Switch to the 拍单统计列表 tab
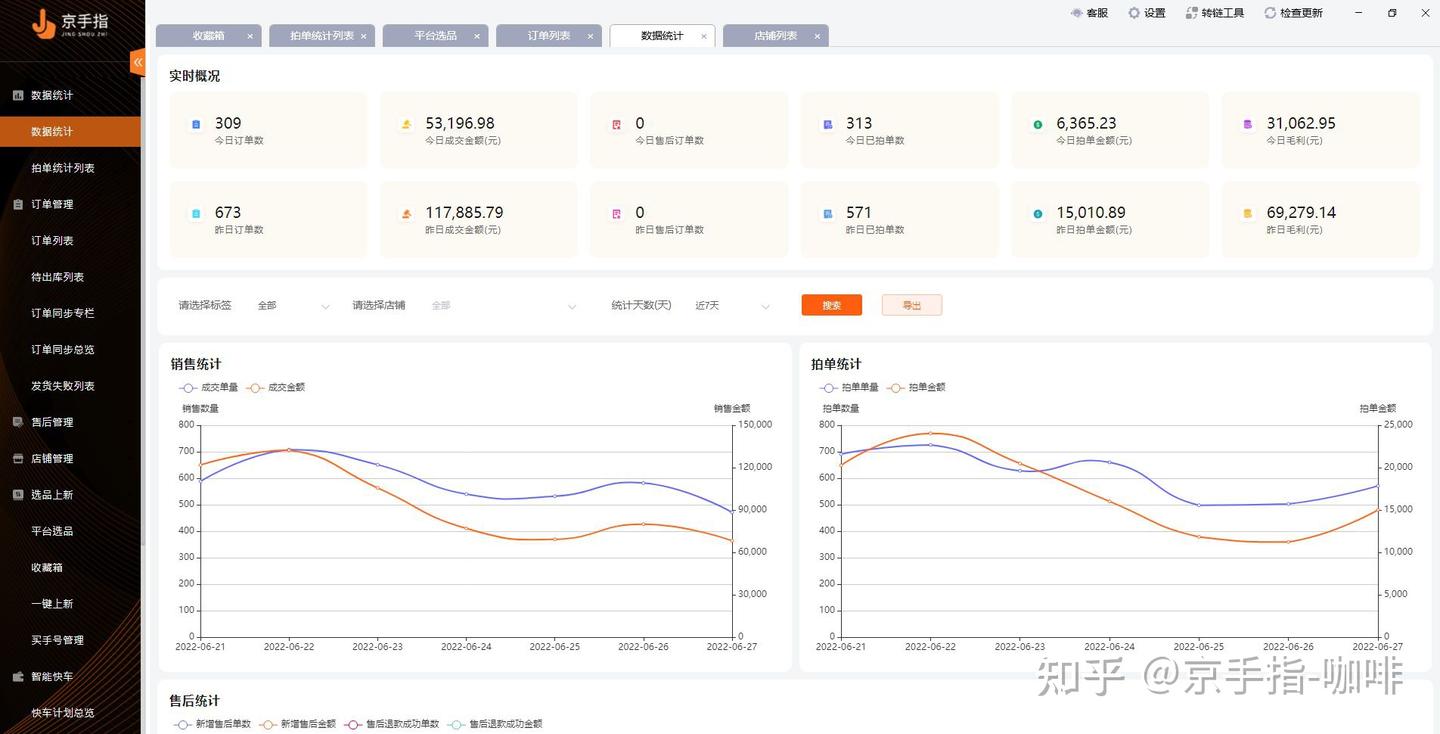 click(322, 36)
